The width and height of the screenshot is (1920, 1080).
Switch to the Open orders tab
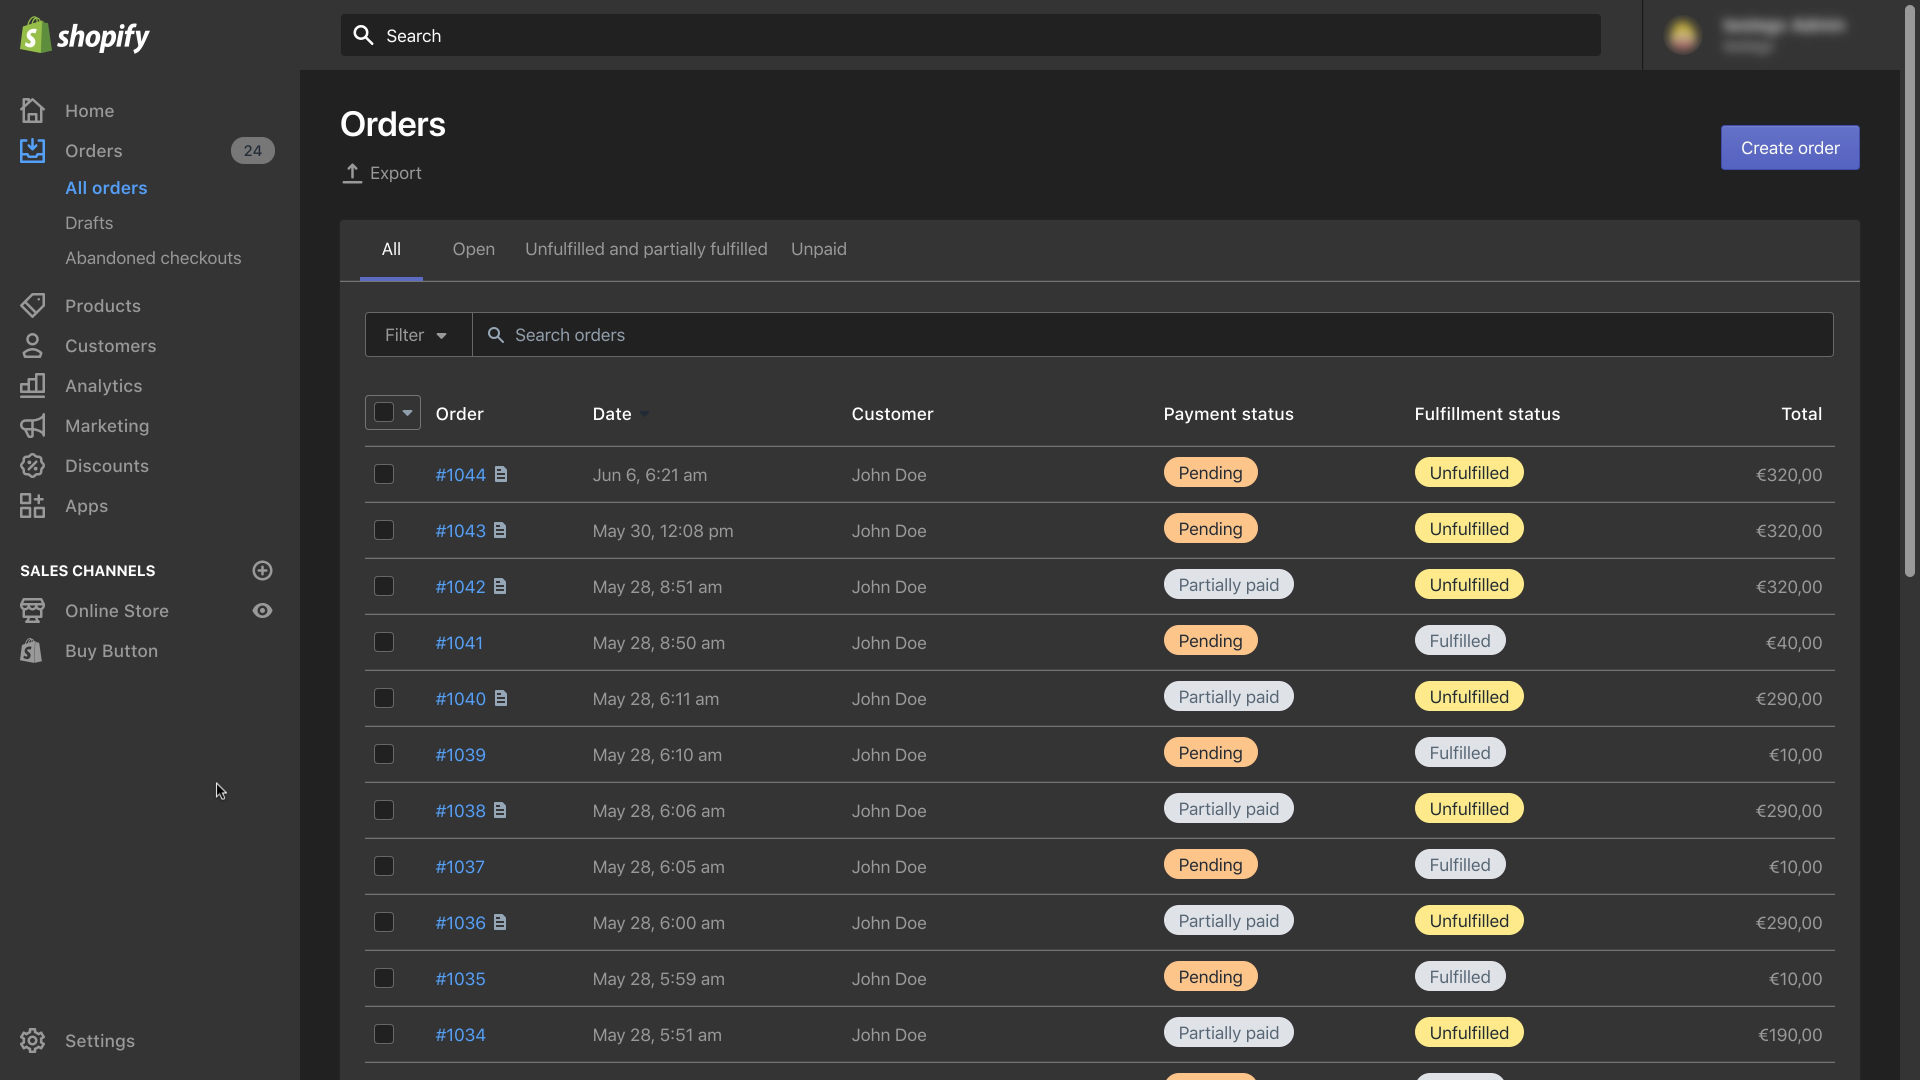473,249
